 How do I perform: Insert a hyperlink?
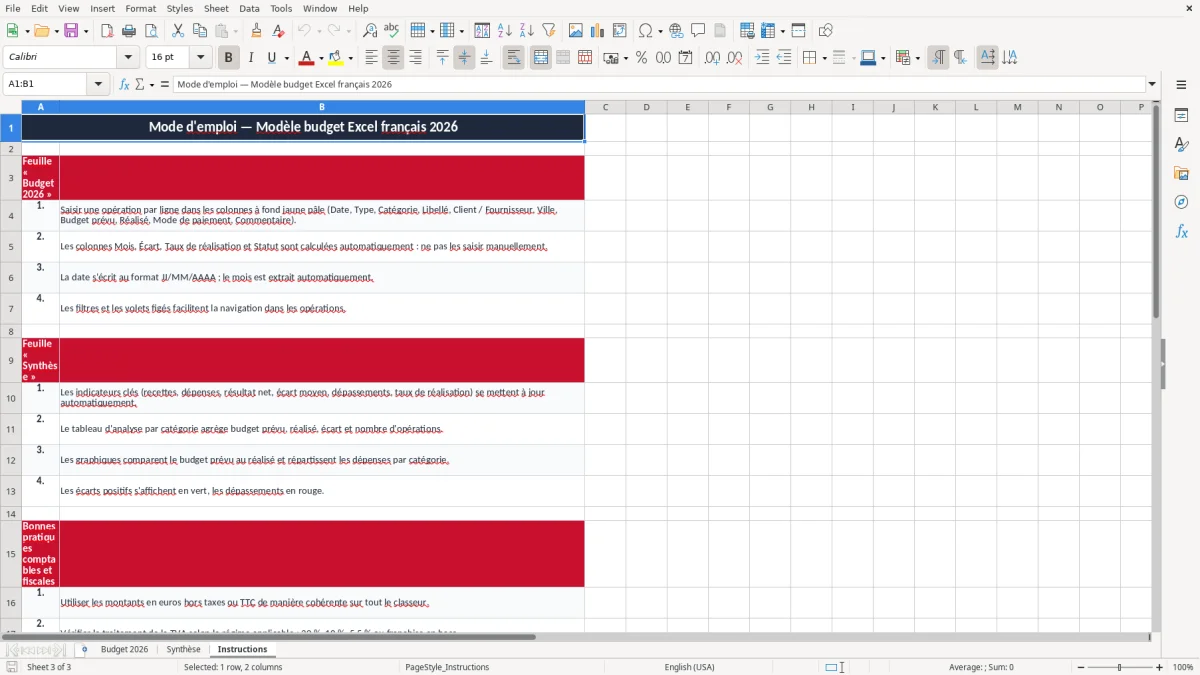pos(677,31)
